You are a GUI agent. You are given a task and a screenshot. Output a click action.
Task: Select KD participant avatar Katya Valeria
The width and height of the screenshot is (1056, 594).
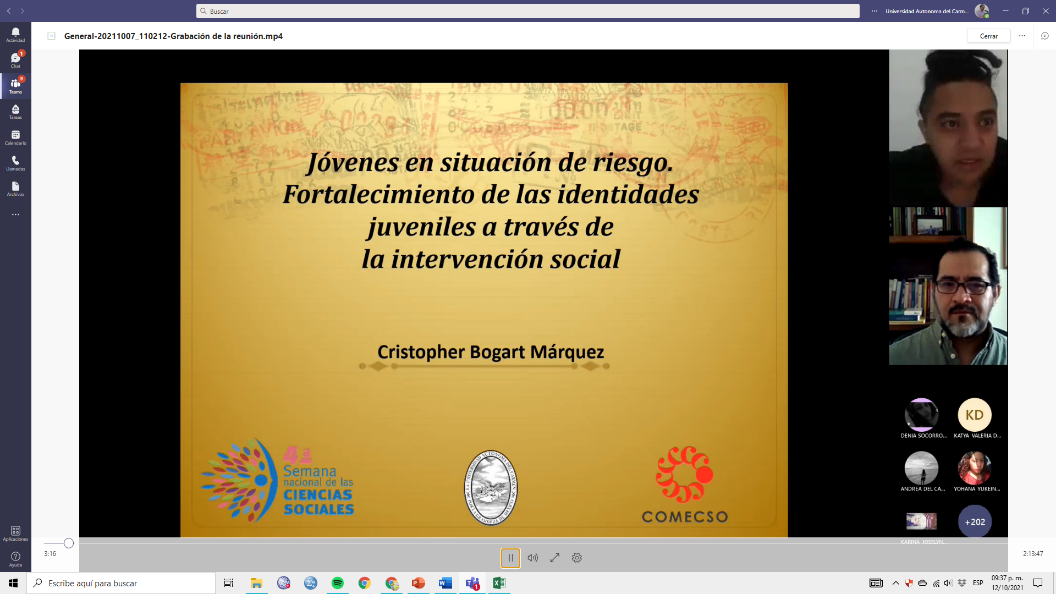tap(975, 415)
